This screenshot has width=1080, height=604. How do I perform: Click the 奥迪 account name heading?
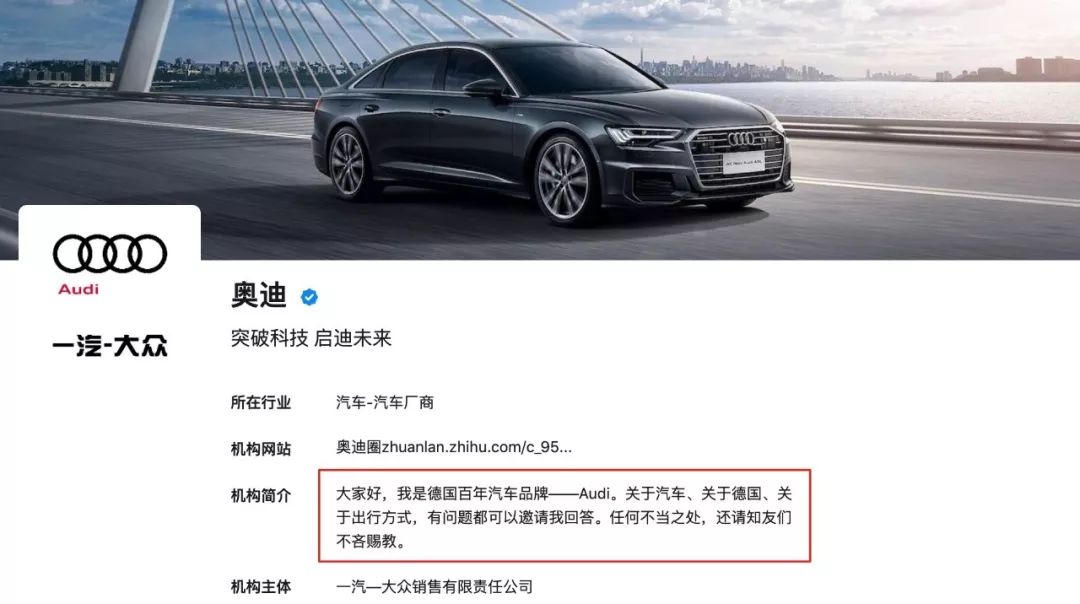259,295
